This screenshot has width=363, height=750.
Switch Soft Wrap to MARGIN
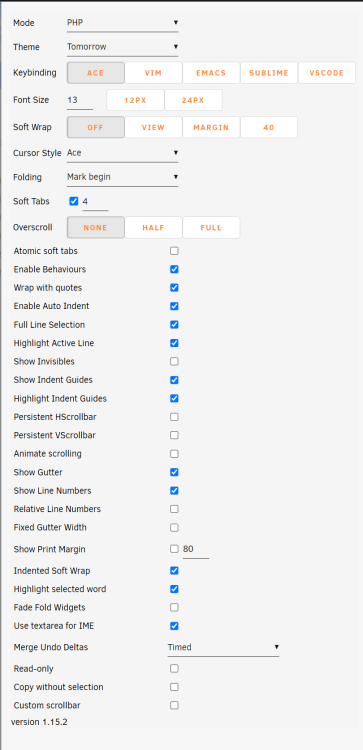(x=211, y=128)
